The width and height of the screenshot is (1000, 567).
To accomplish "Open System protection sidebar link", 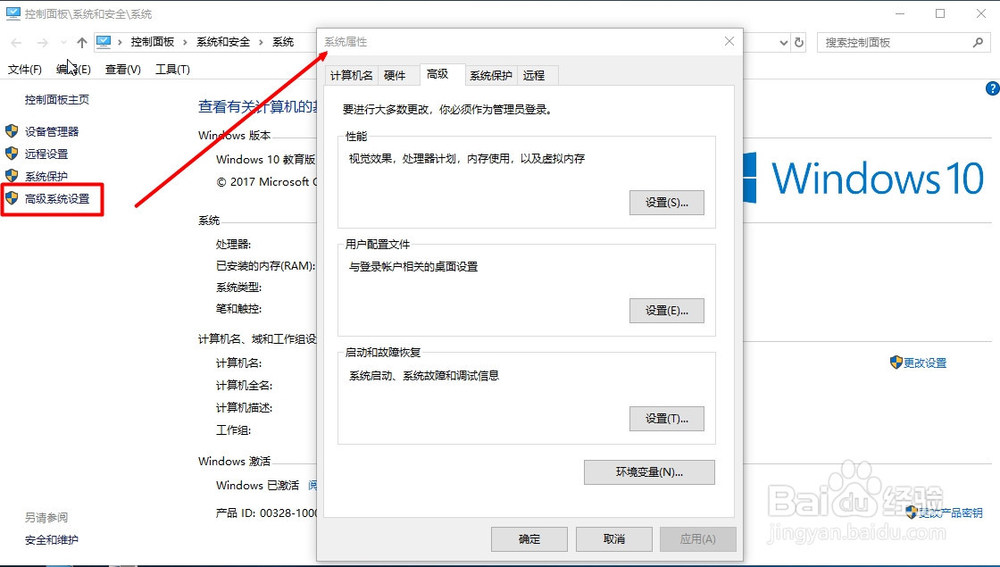I will (x=46, y=176).
